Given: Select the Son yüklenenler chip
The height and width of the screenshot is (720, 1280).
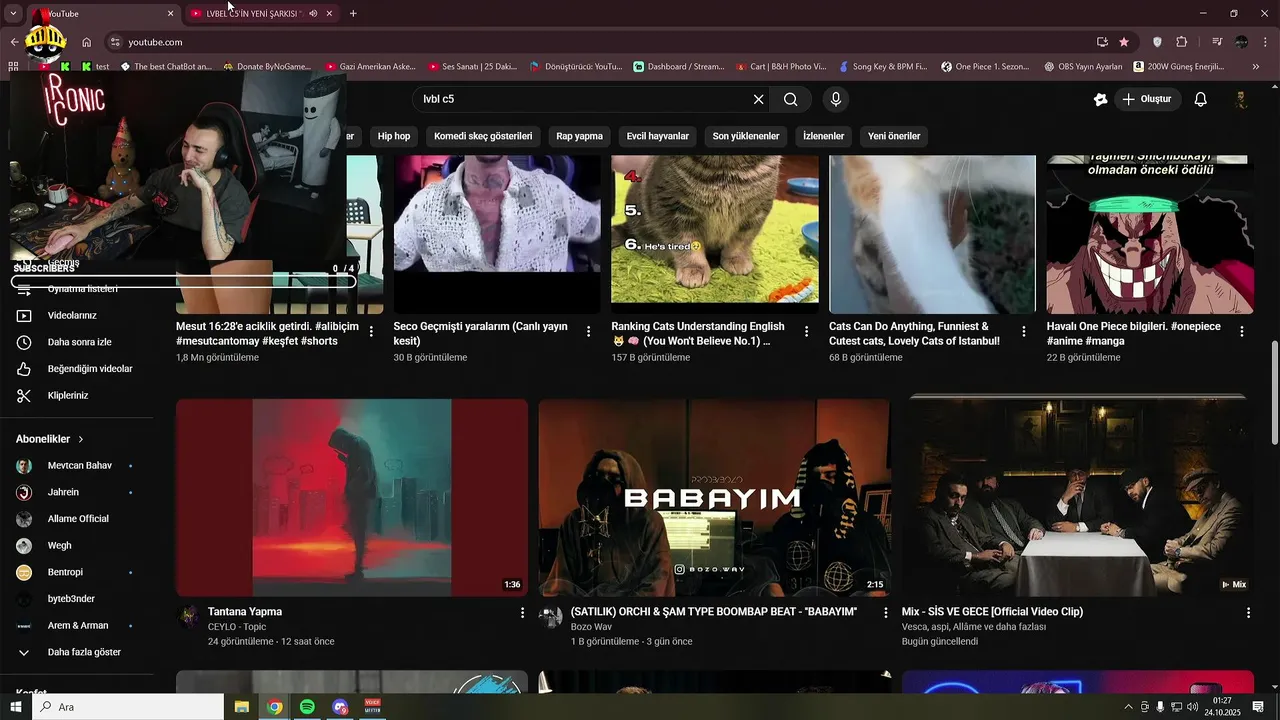Looking at the screenshot, I should tap(746, 136).
